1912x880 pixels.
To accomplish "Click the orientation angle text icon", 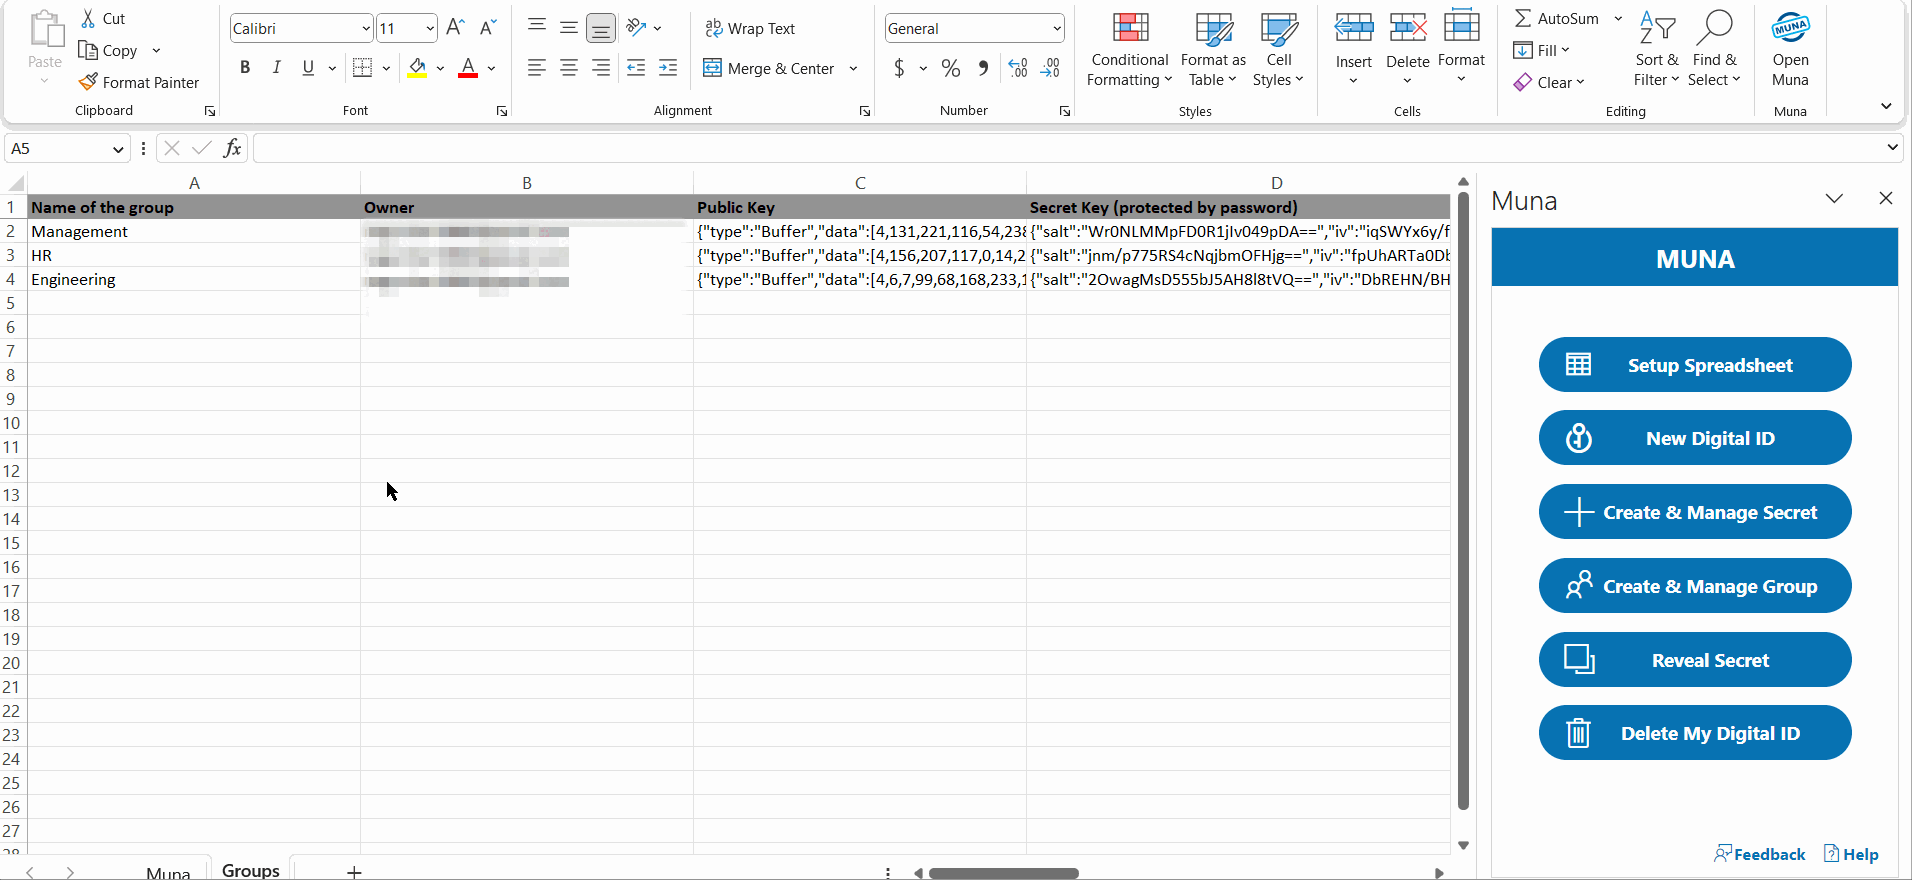I will pos(636,27).
